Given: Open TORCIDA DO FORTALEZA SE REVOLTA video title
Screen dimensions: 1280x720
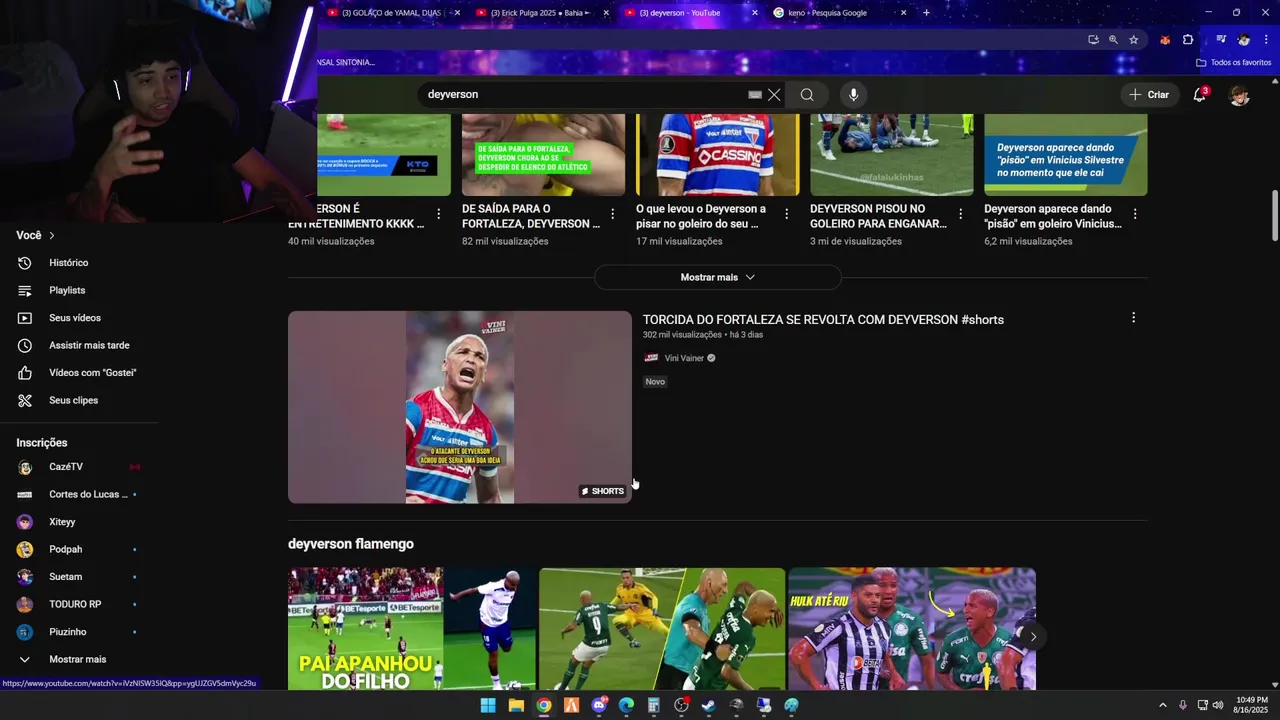Looking at the screenshot, I should coord(823,320).
